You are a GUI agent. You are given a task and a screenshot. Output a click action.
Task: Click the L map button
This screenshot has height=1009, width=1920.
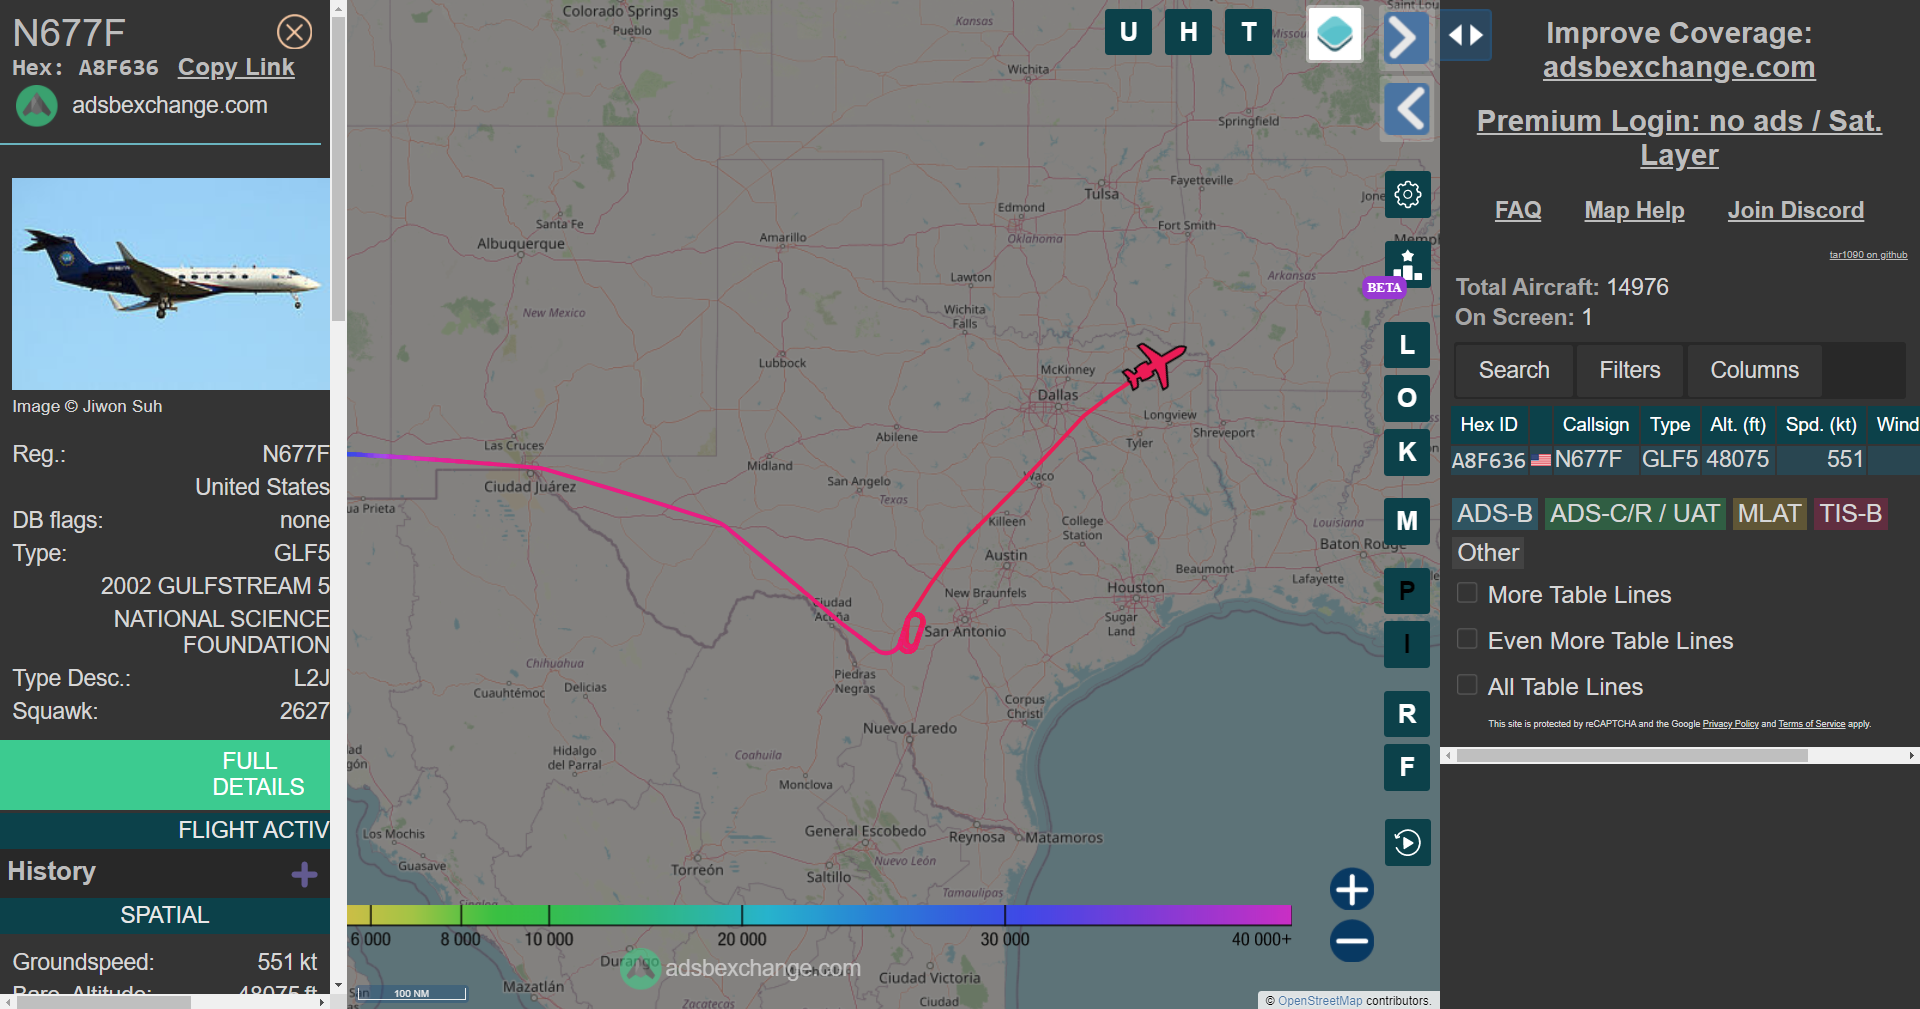pos(1407,345)
